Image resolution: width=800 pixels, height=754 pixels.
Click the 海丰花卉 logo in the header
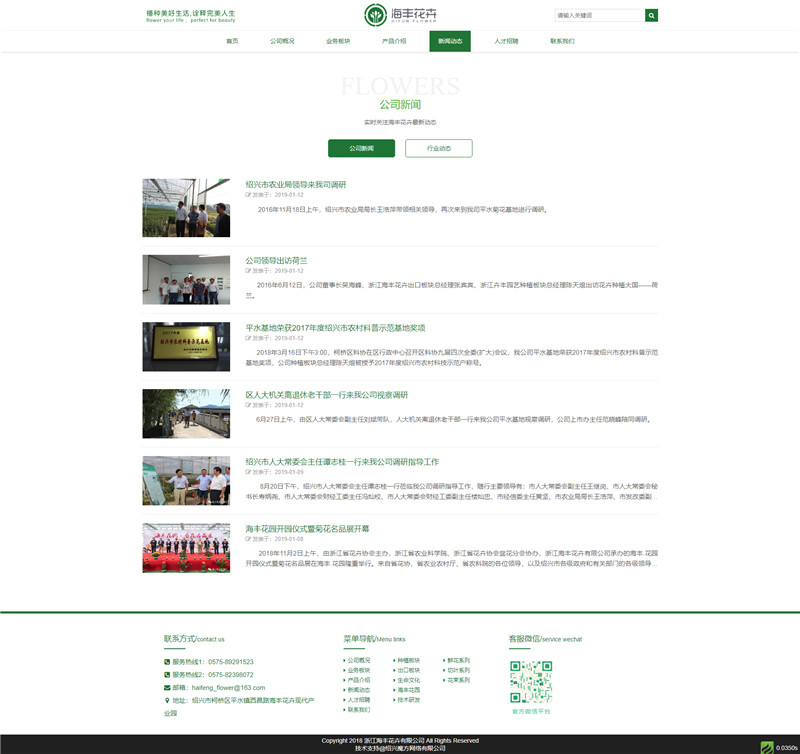tap(399, 15)
